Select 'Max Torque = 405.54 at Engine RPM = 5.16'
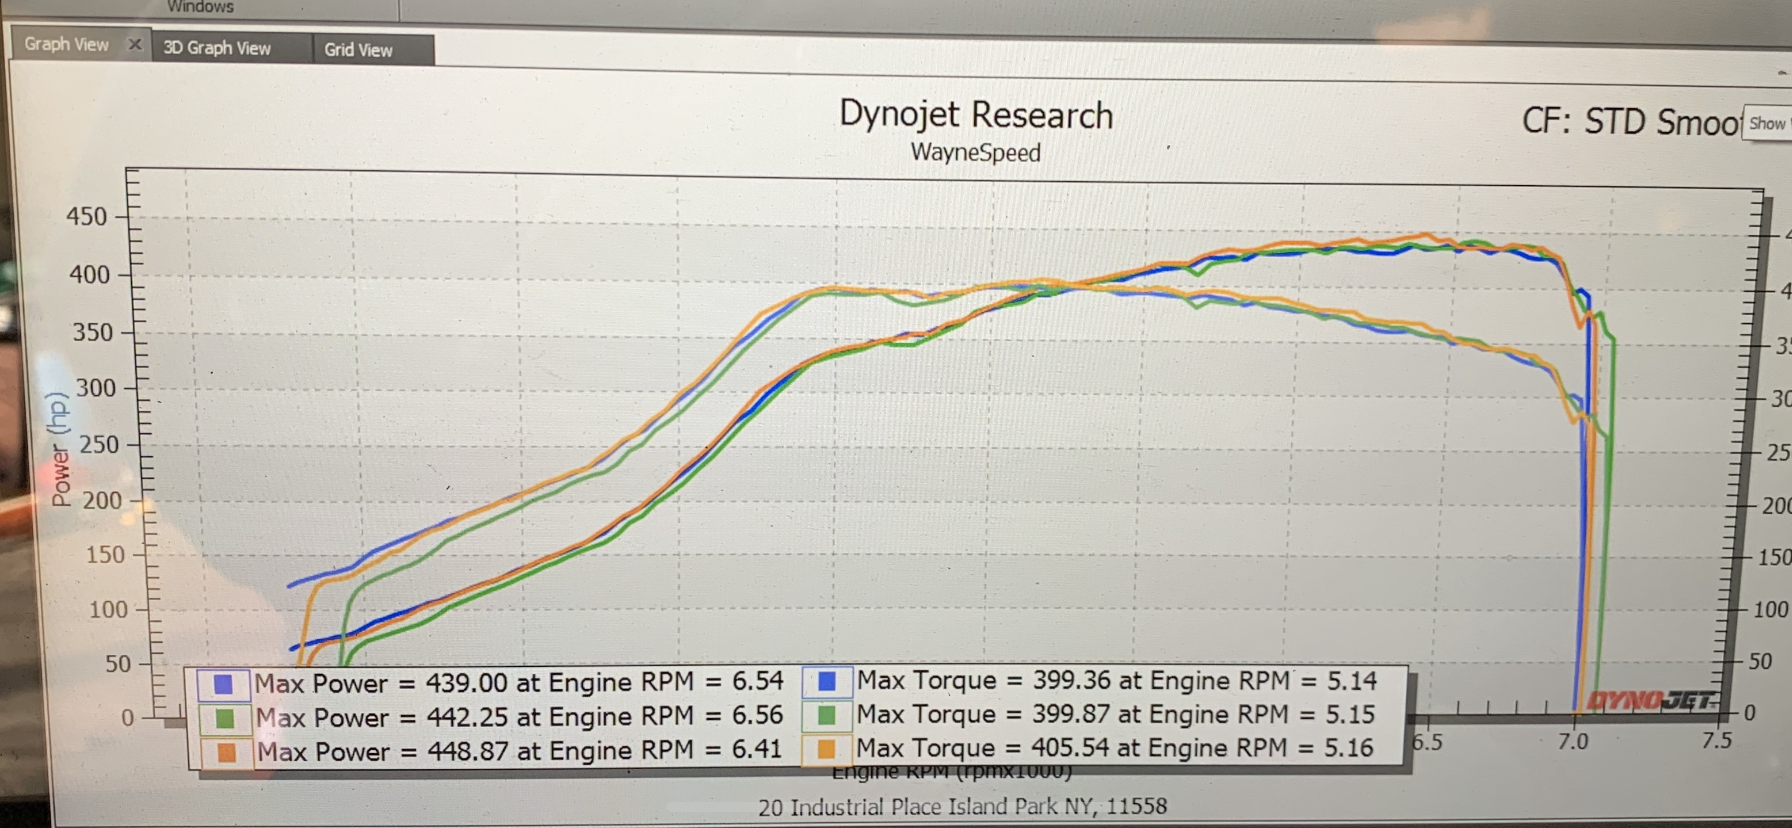The width and height of the screenshot is (1792, 828). click(x=1115, y=748)
